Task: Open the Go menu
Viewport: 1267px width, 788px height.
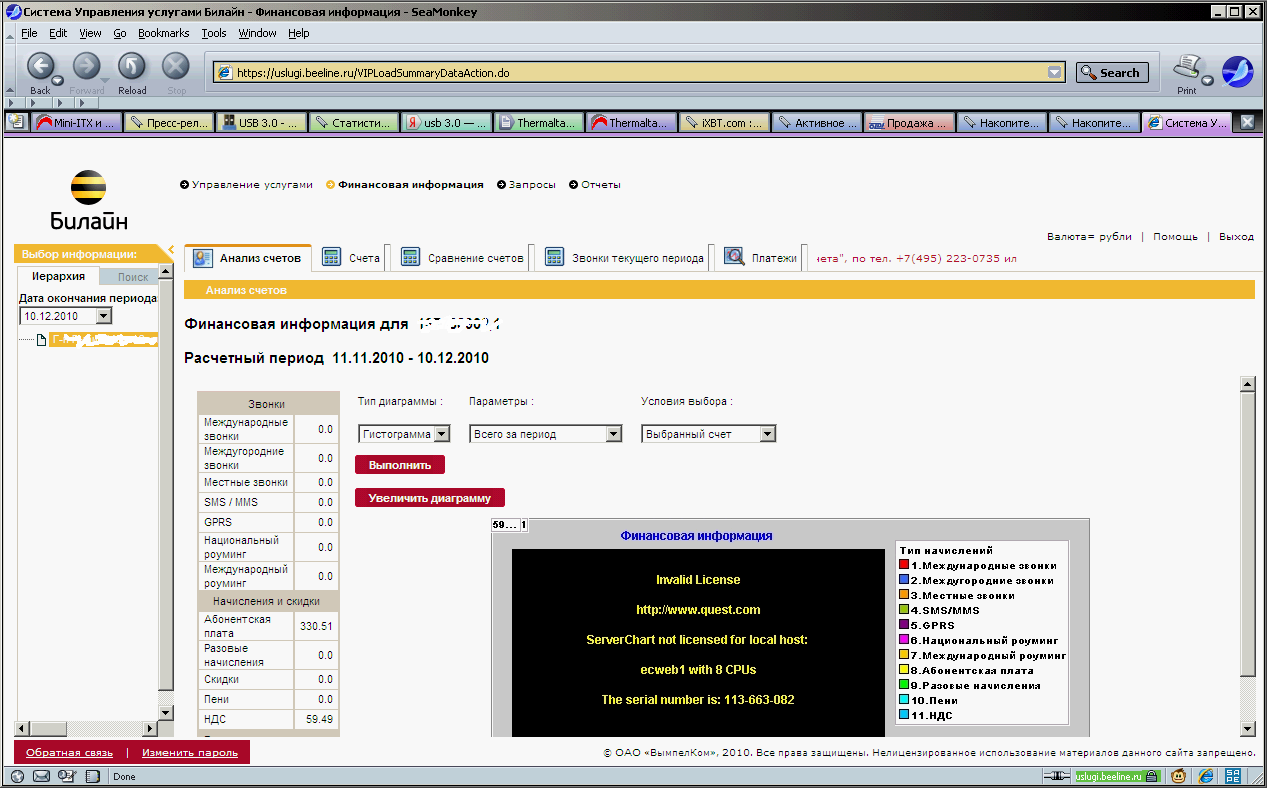Action: tap(120, 33)
